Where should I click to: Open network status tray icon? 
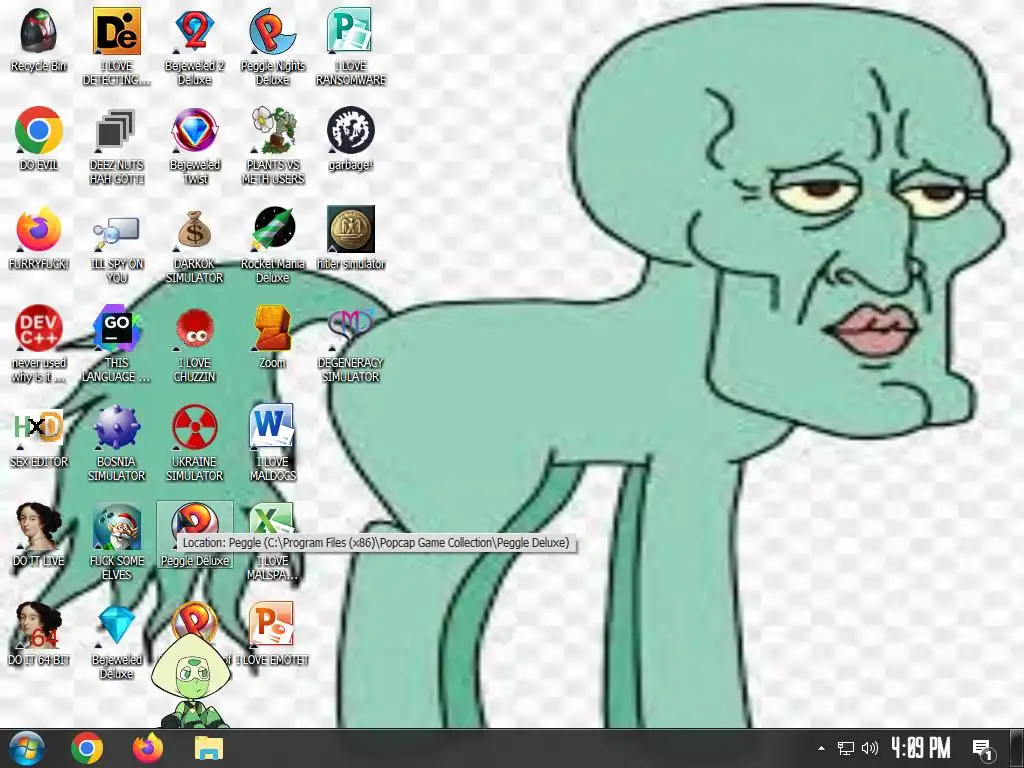846,748
